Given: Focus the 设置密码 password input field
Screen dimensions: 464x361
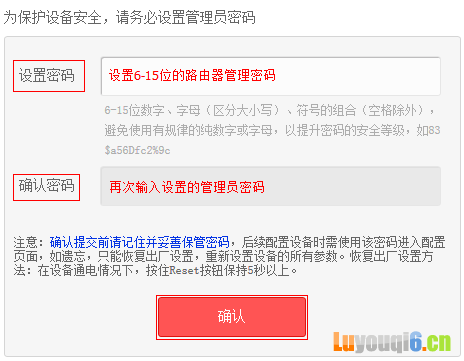Looking at the screenshot, I should [x=271, y=76].
